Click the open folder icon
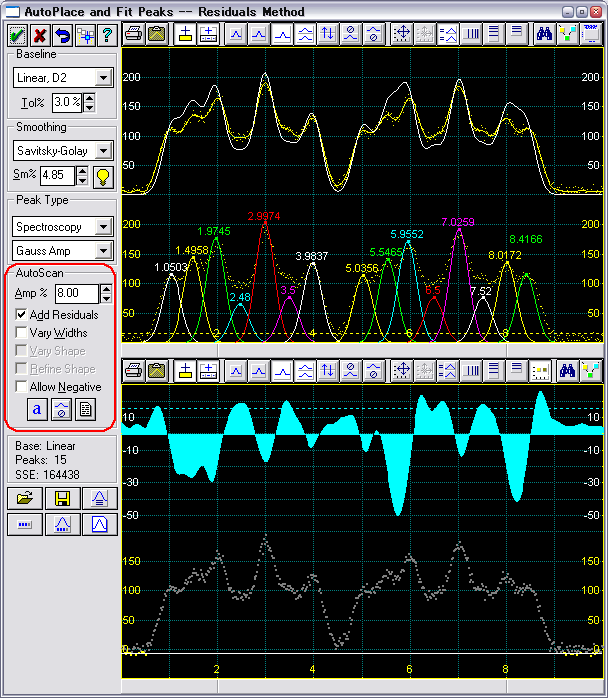 pos(24,498)
